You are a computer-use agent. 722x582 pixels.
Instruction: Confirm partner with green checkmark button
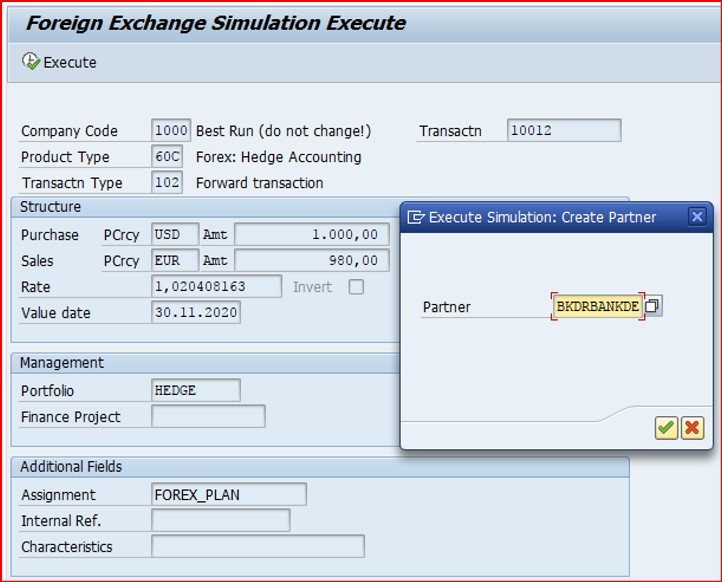click(666, 428)
